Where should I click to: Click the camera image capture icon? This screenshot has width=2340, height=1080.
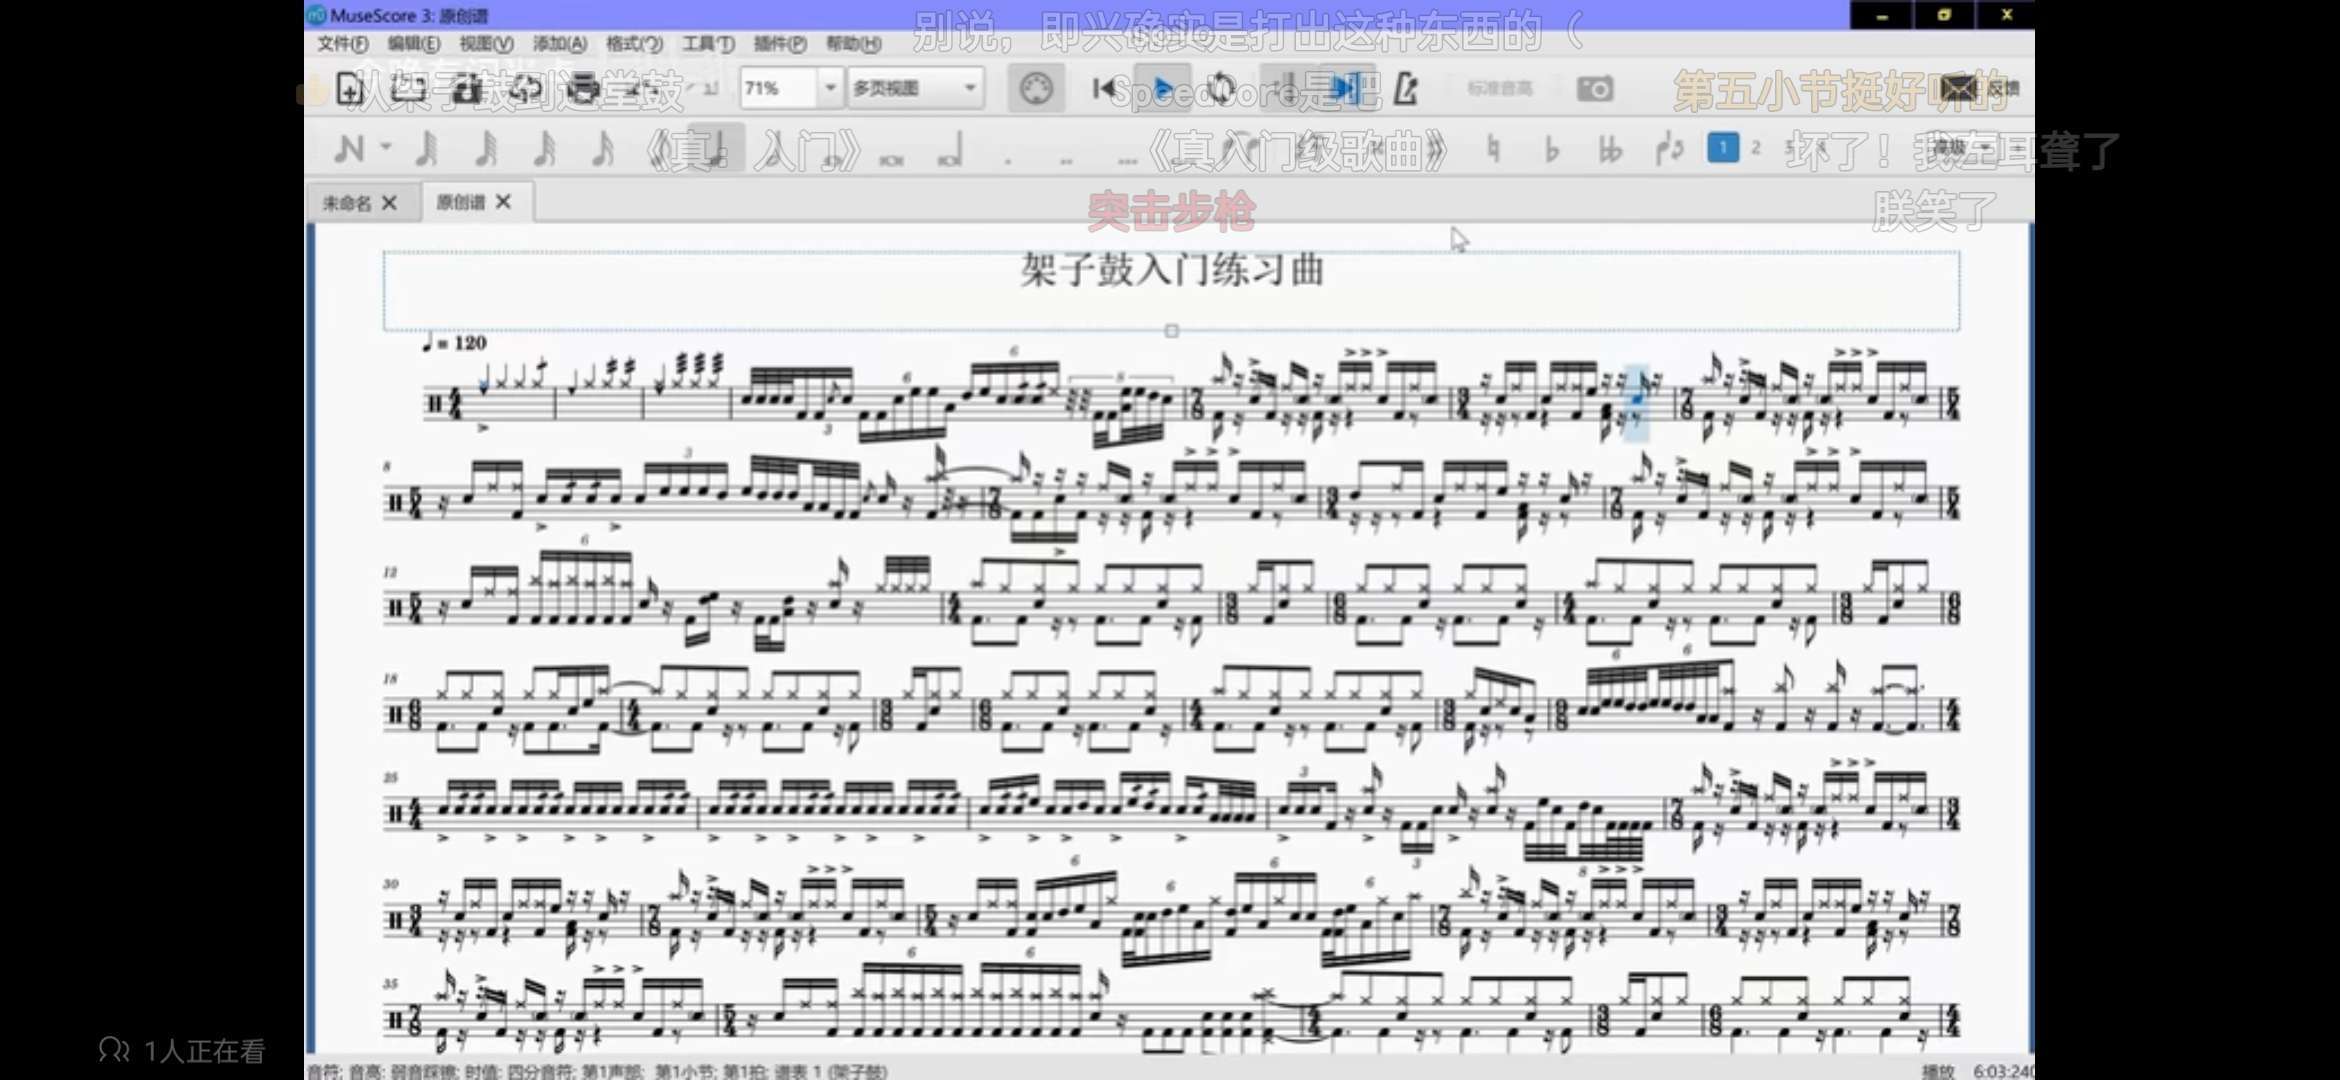[1594, 89]
